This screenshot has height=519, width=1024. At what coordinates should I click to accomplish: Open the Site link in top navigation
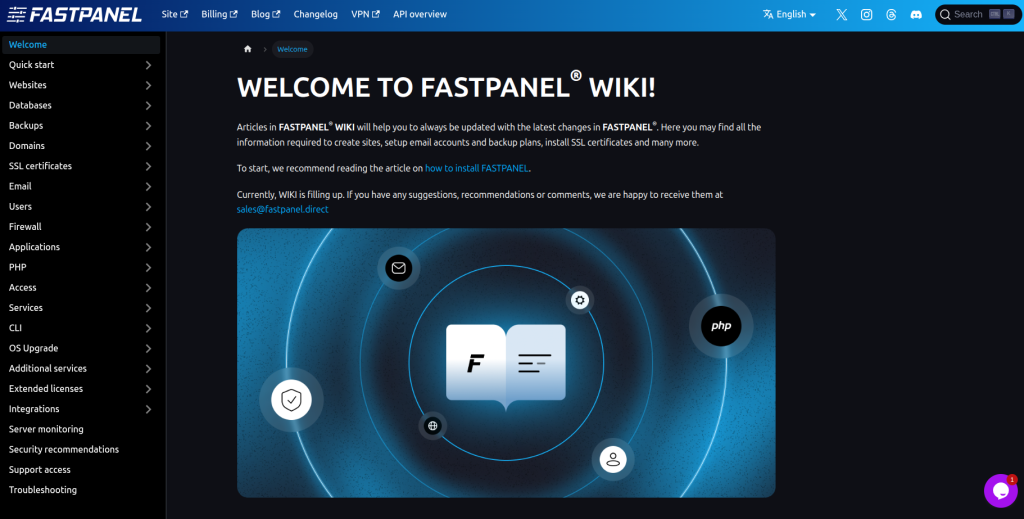point(174,14)
